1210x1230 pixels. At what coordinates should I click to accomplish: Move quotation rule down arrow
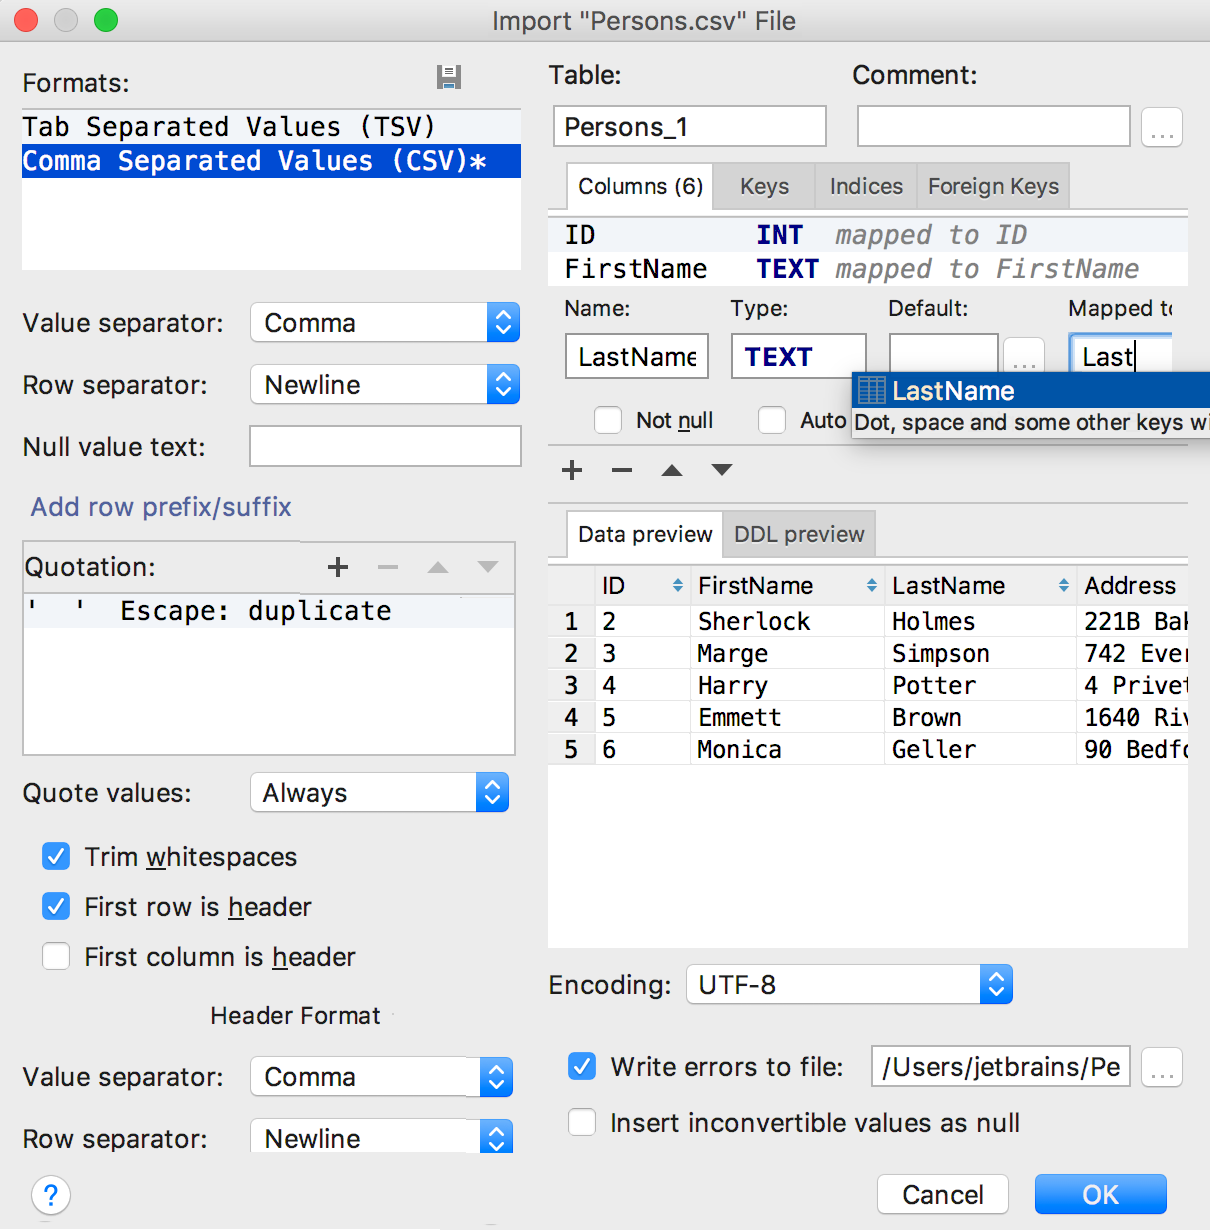(488, 567)
